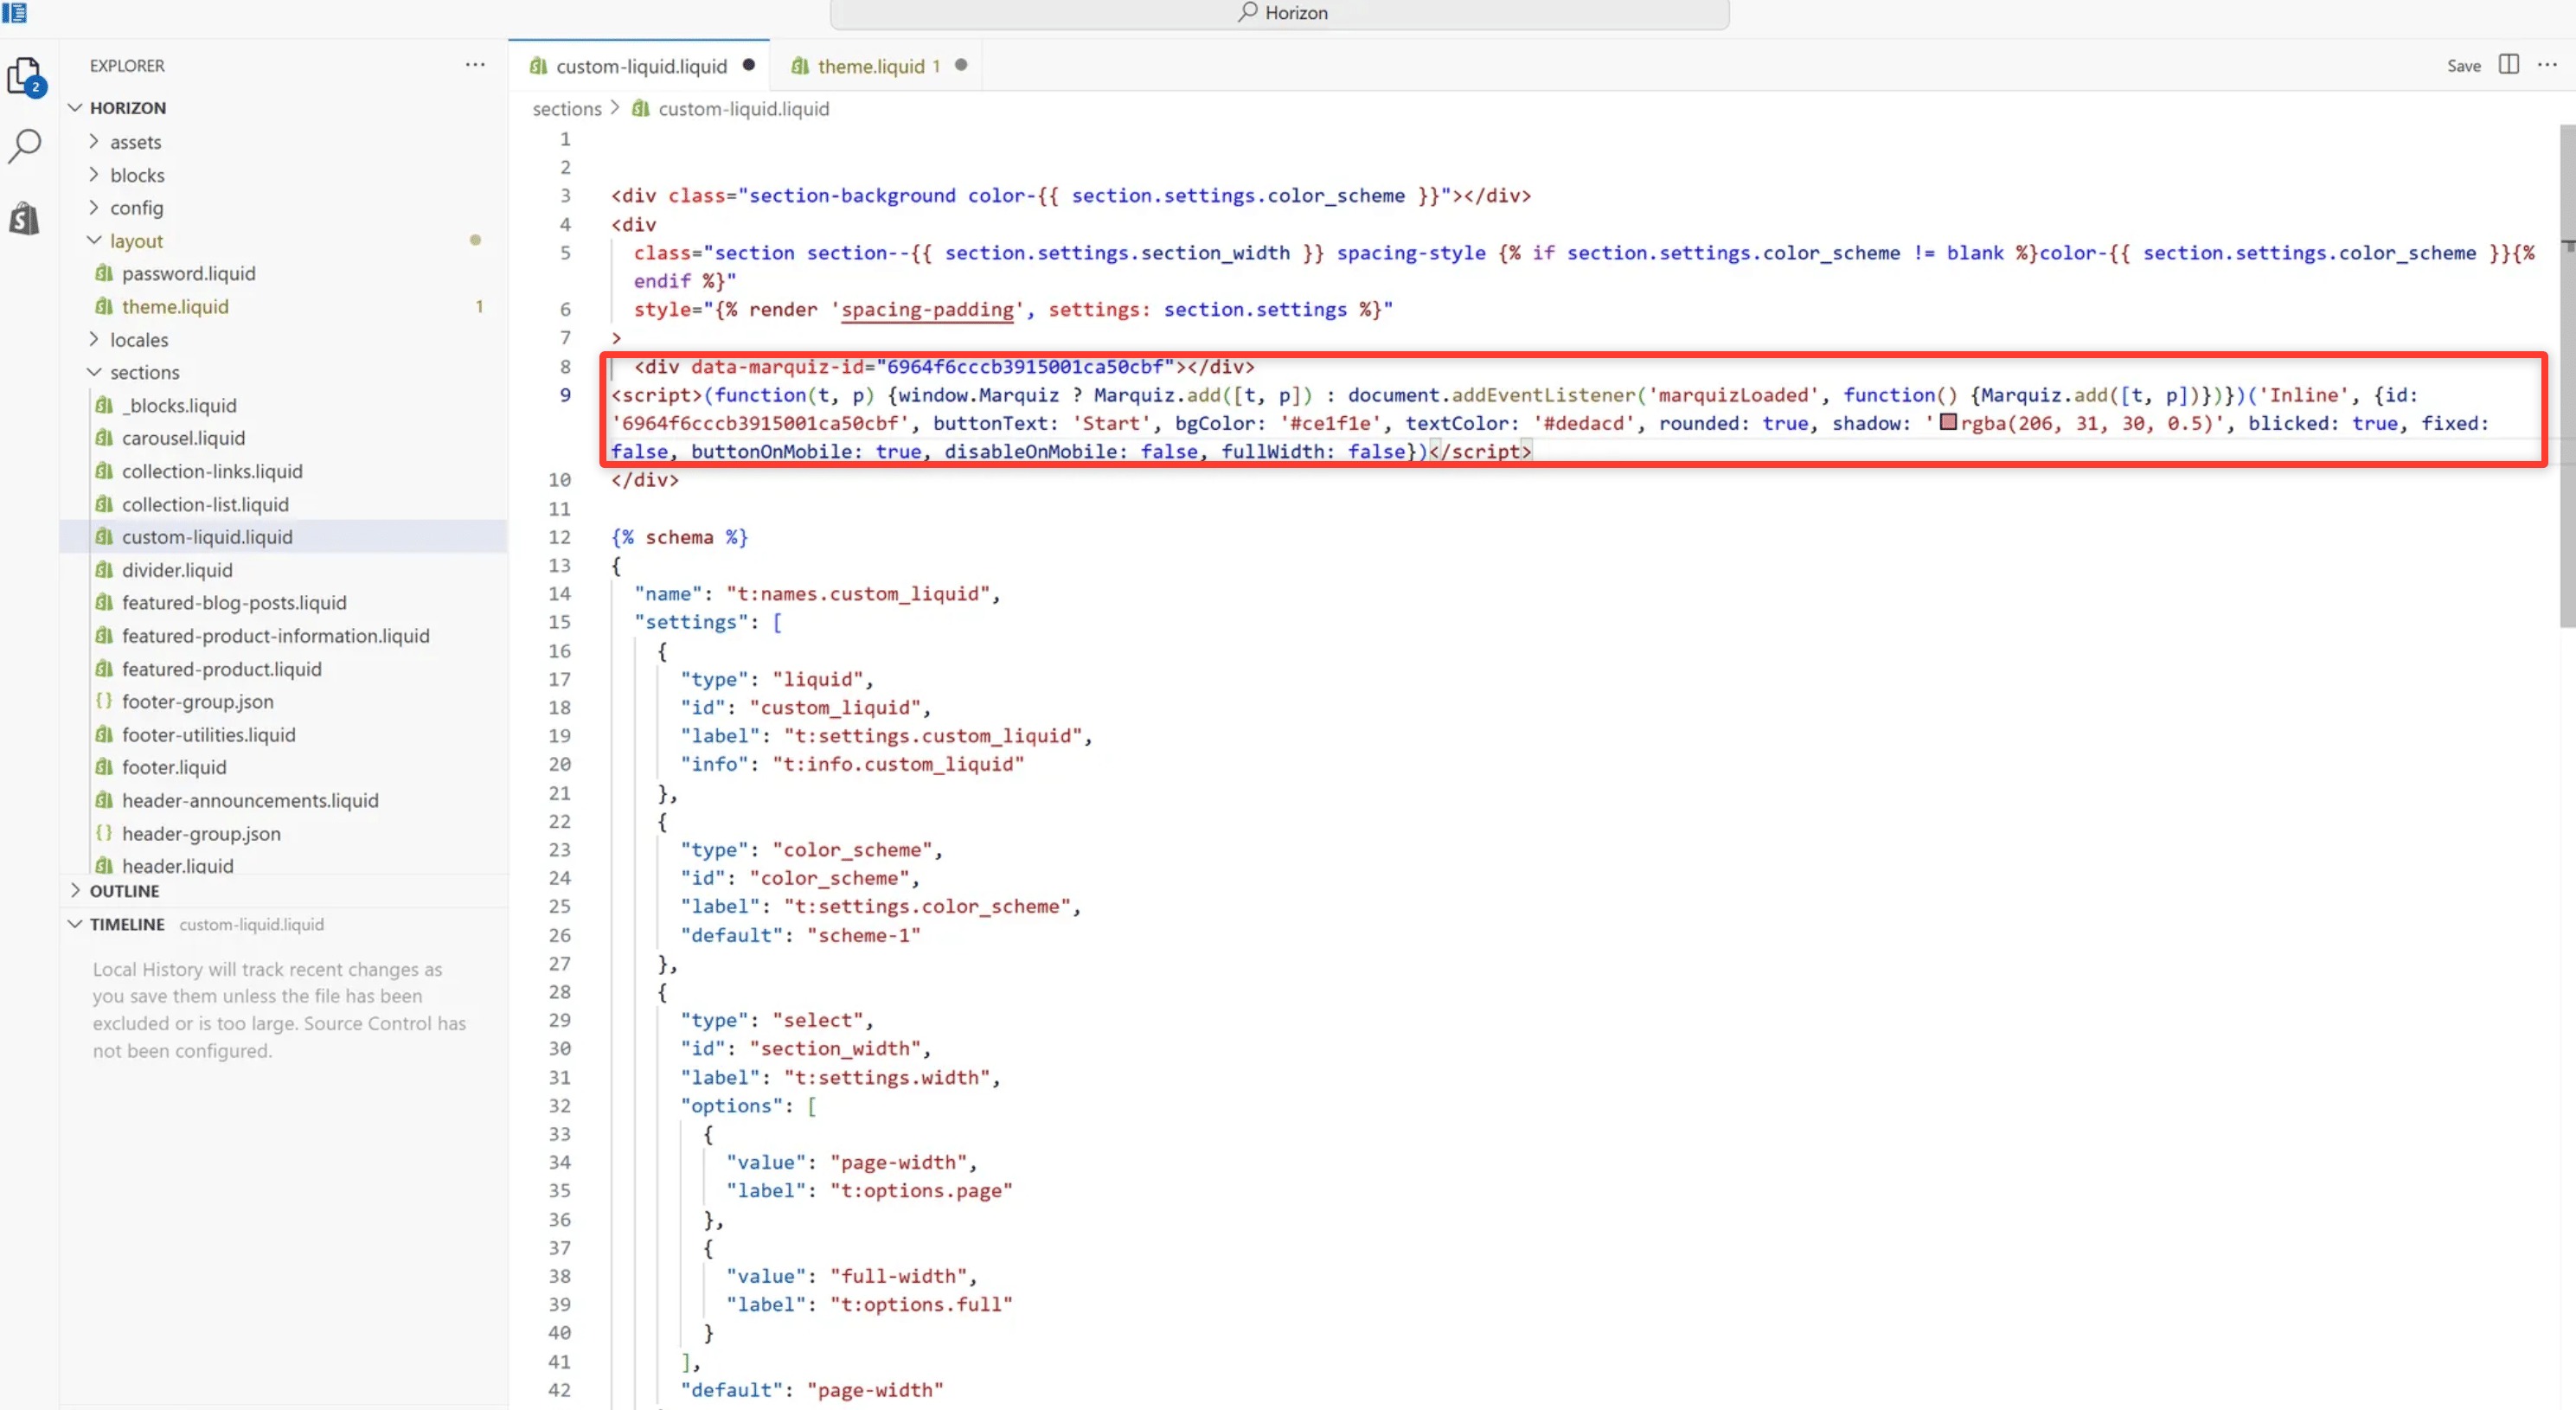Viewport: 2576px width, 1410px height.
Task: Collapse the TIMELINE panel
Action: [126, 924]
